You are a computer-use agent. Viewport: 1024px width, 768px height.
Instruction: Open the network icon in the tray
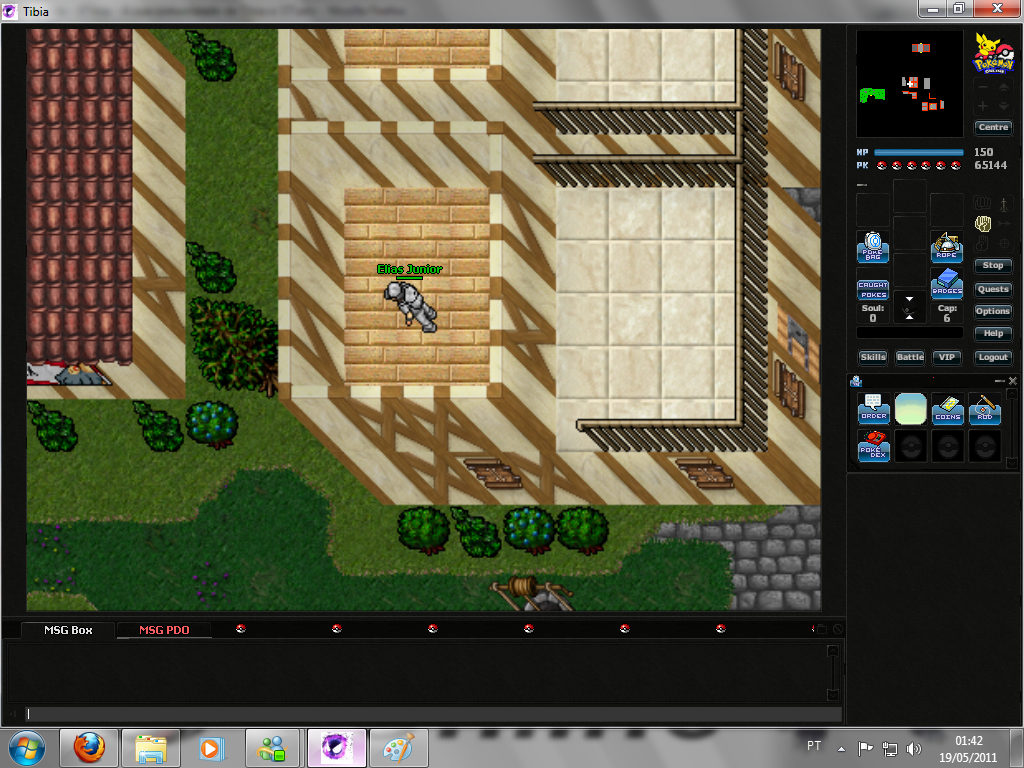[x=889, y=748]
